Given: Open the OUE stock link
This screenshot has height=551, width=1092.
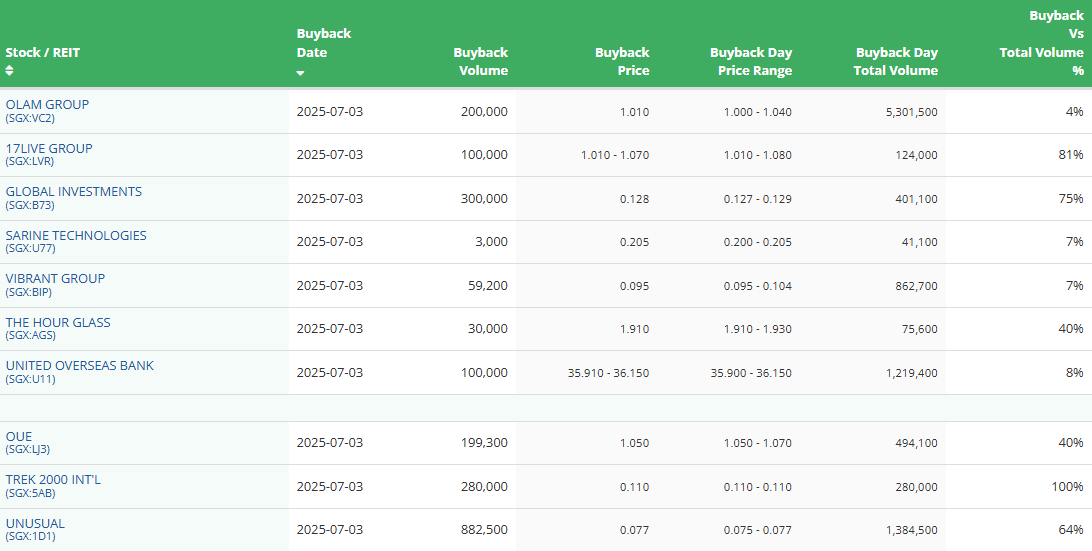Looking at the screenshot, I should (19, 437).
